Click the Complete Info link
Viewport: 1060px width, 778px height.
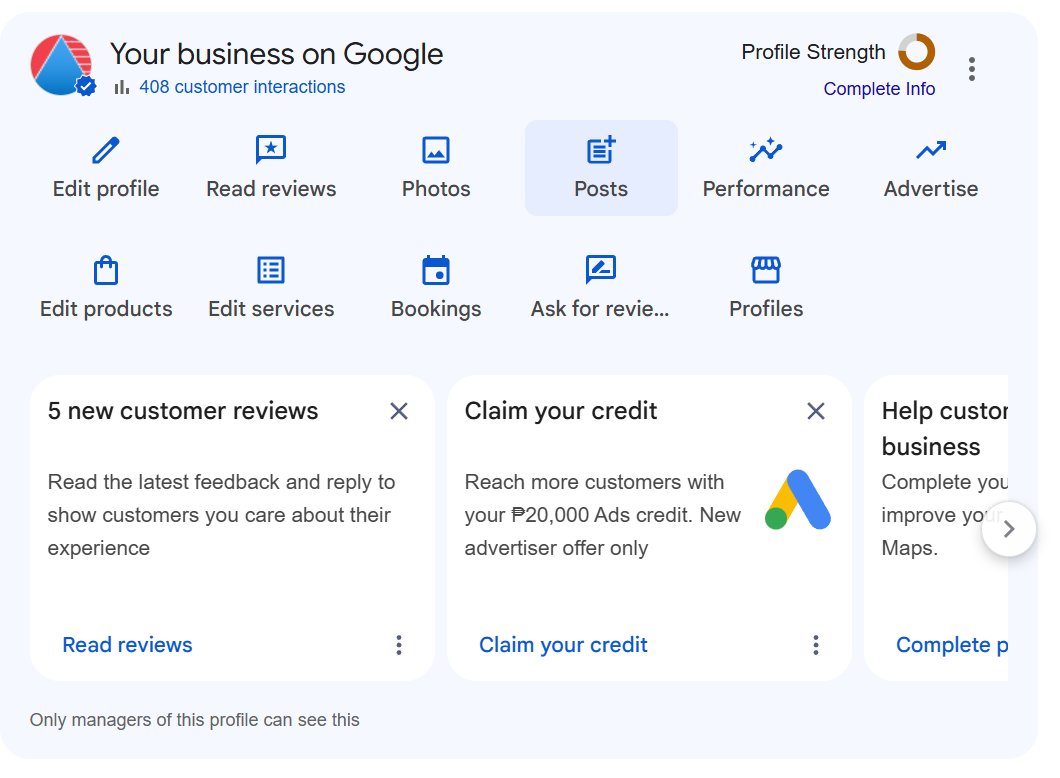pyautogui.click(x=879, y=89)
